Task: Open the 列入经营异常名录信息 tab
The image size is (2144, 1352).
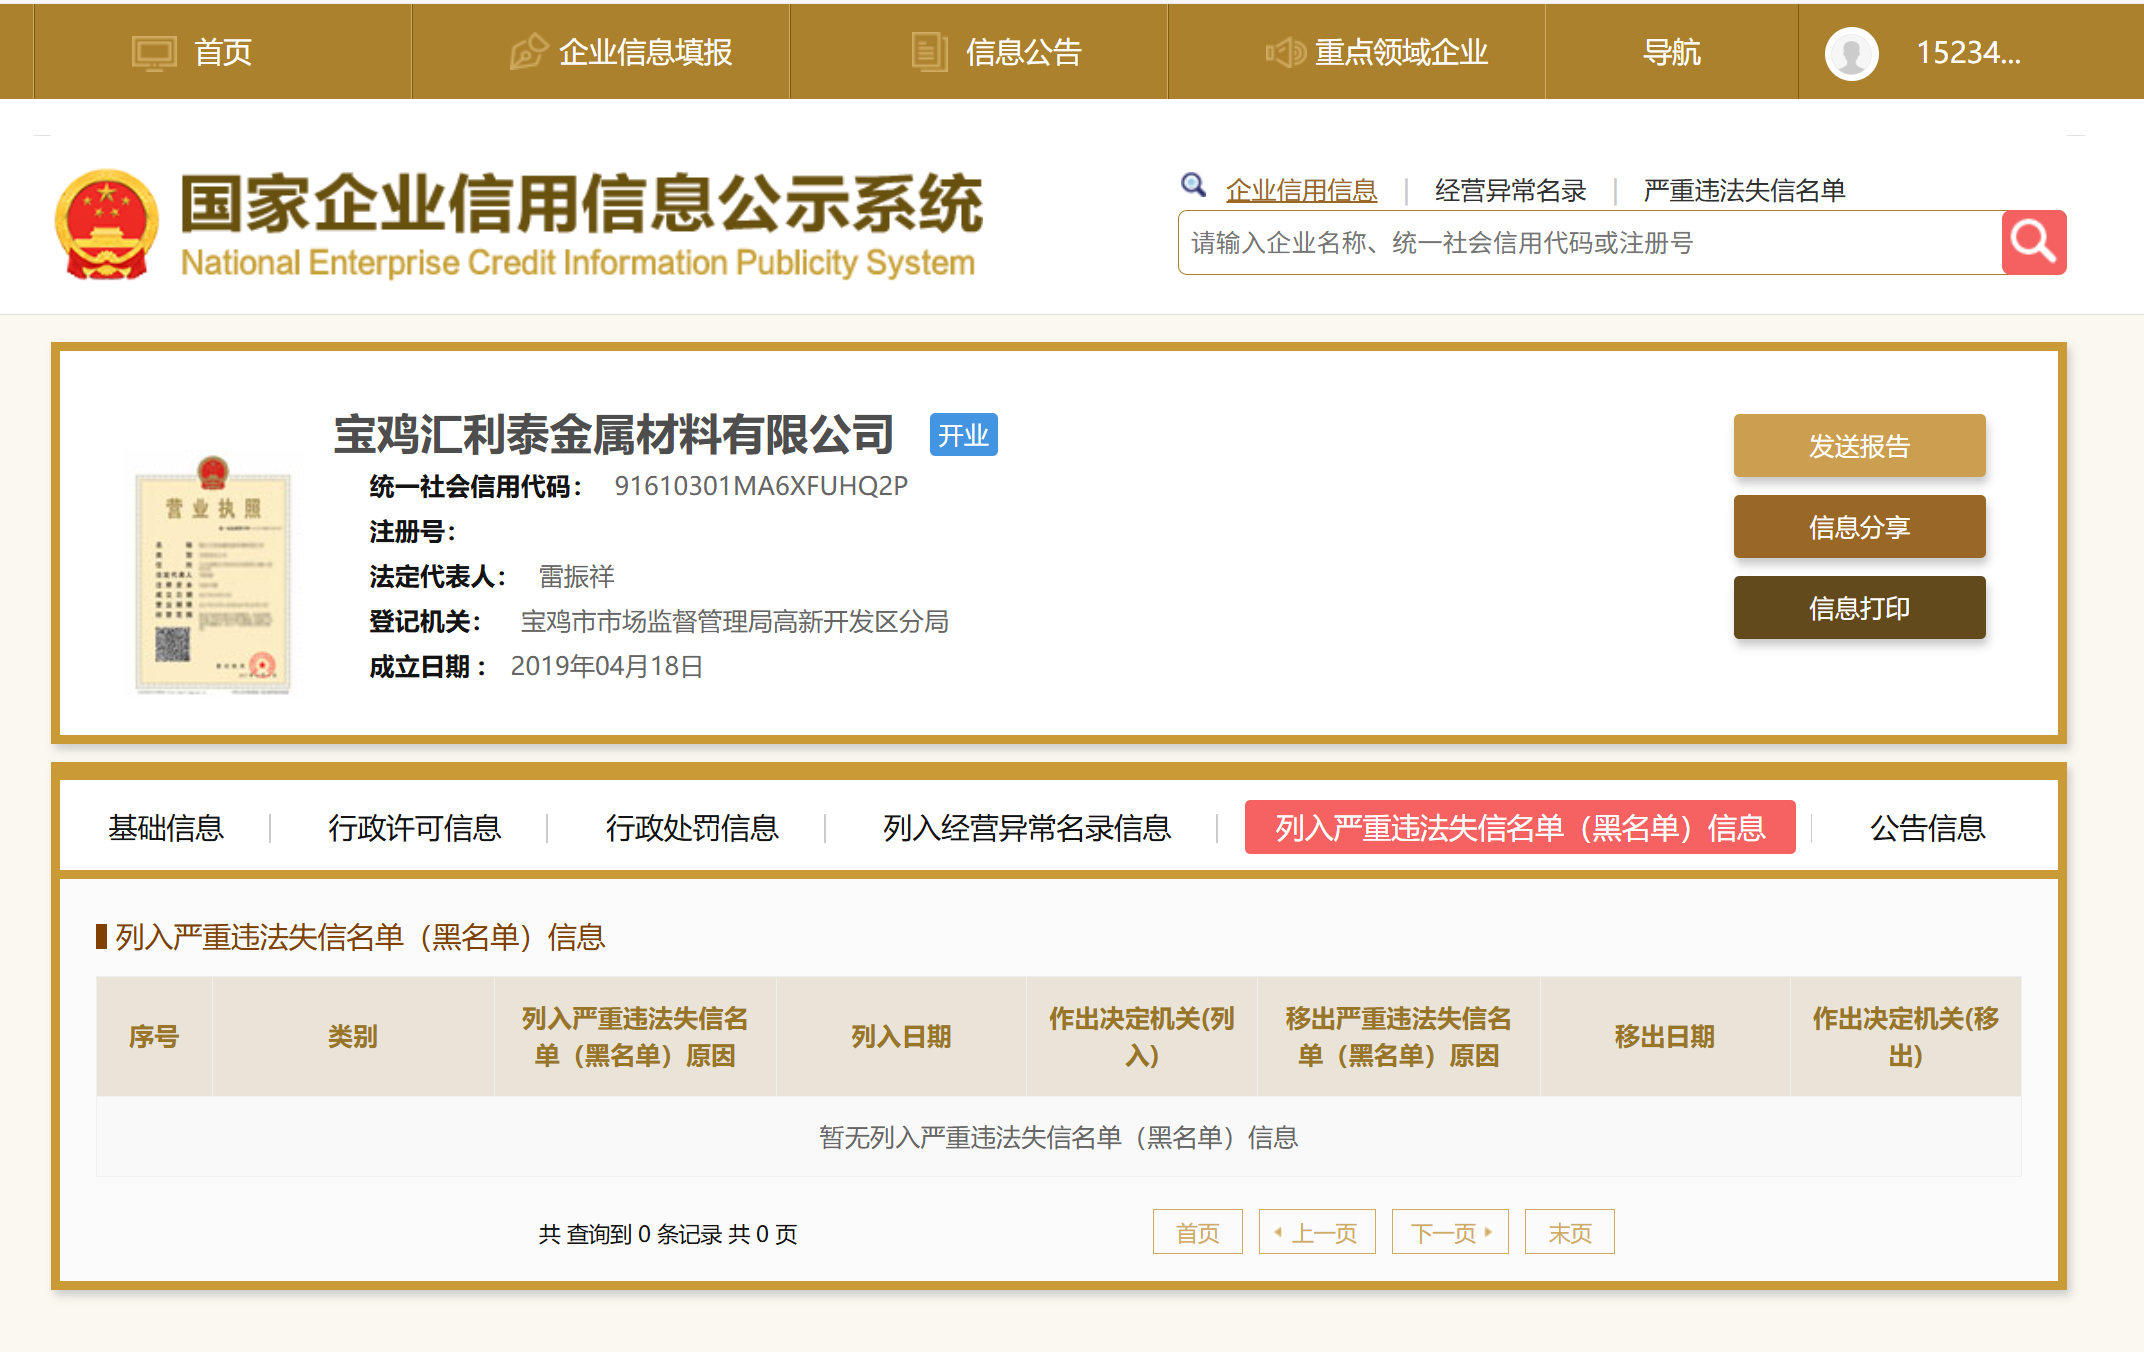Action: point(1027,828)
